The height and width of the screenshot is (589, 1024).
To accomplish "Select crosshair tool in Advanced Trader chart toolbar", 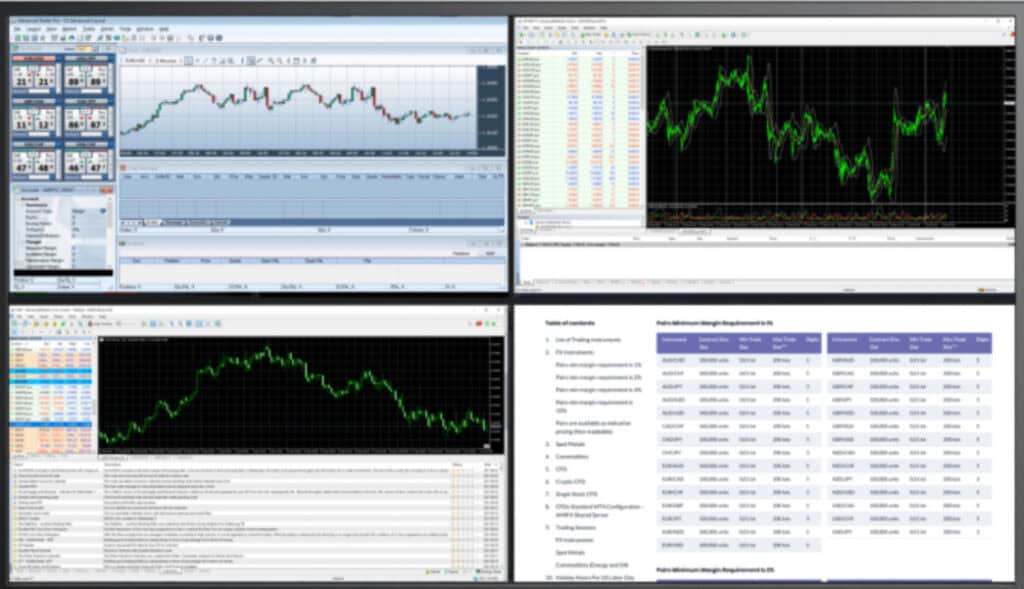I will tap(197, 61).
